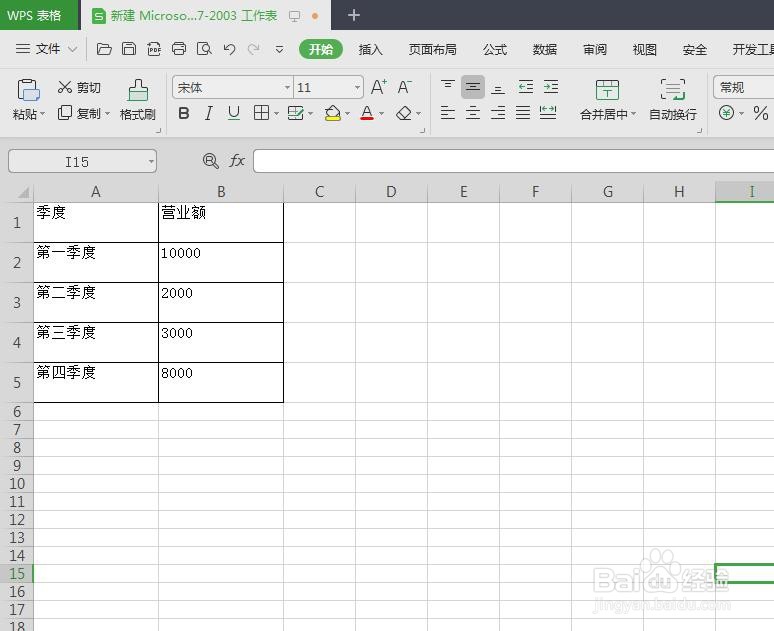This screenshot has width=774, height=631.
Task: Switch to the 插入 tab
Action: click(x=370, y=49)
